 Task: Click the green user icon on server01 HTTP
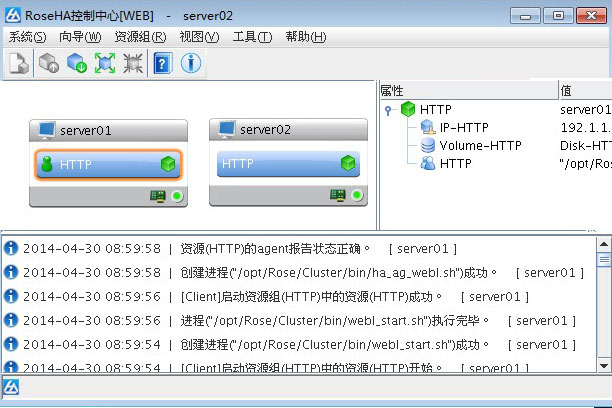(x=47, y=164)
